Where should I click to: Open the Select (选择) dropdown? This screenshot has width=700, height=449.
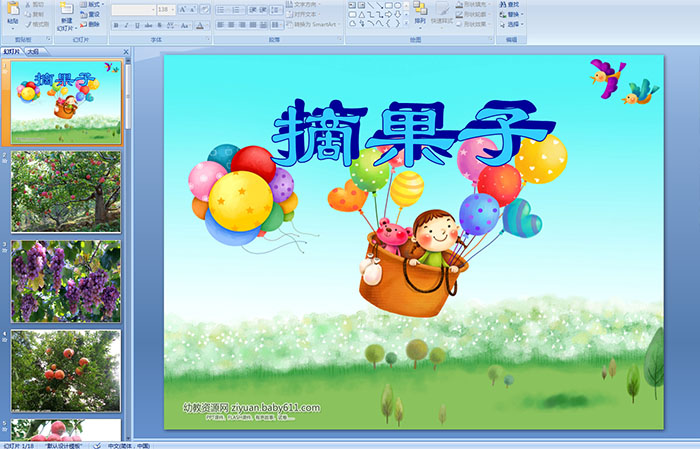point(512,24)
